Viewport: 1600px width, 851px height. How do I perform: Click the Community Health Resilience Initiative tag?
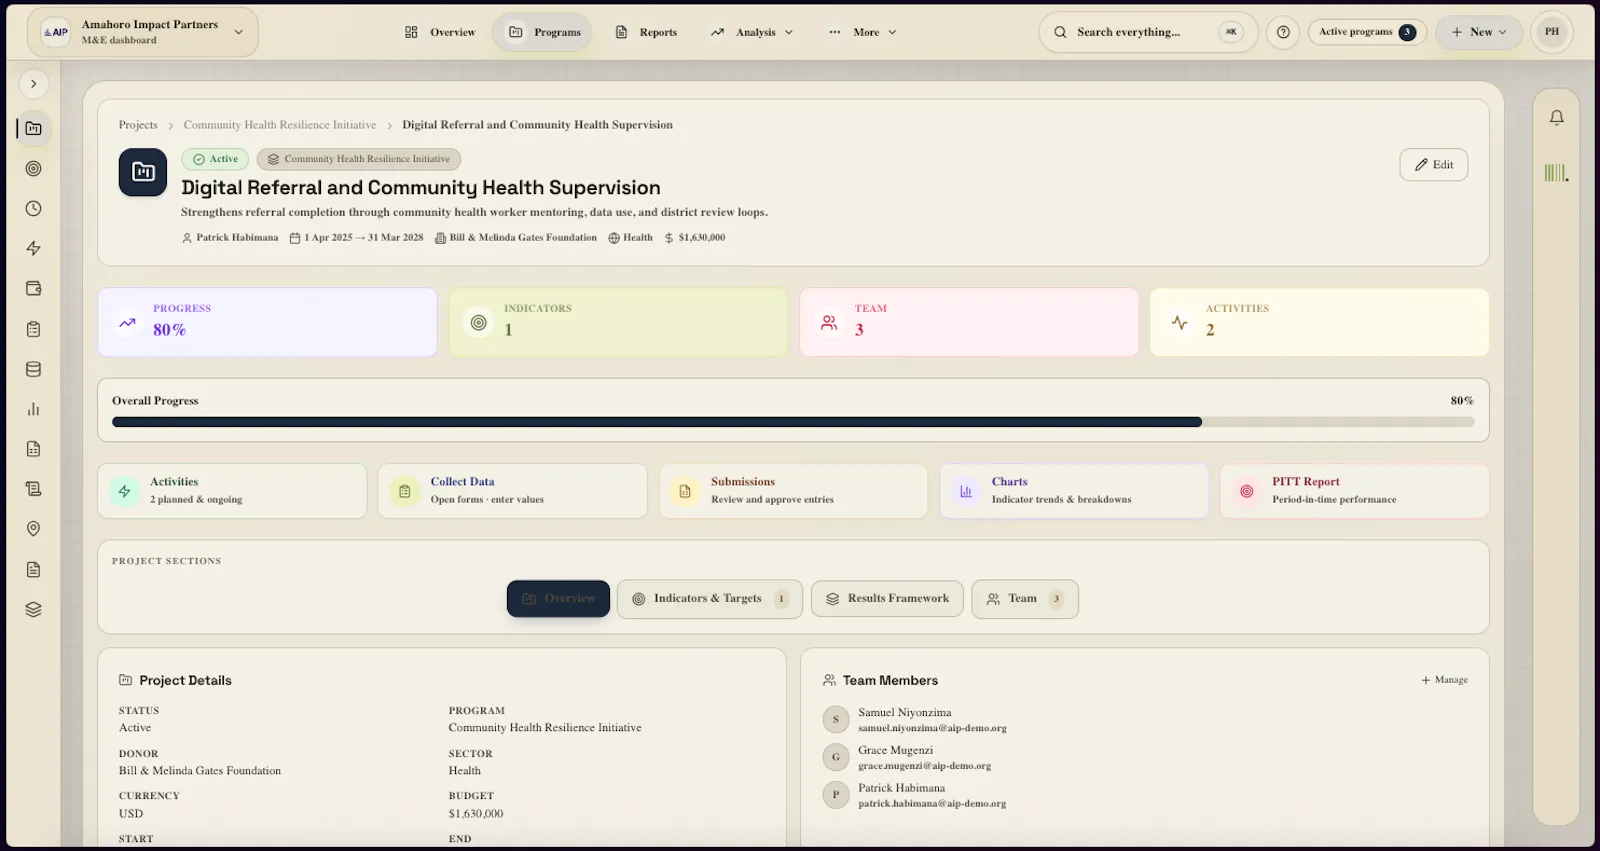359,159
